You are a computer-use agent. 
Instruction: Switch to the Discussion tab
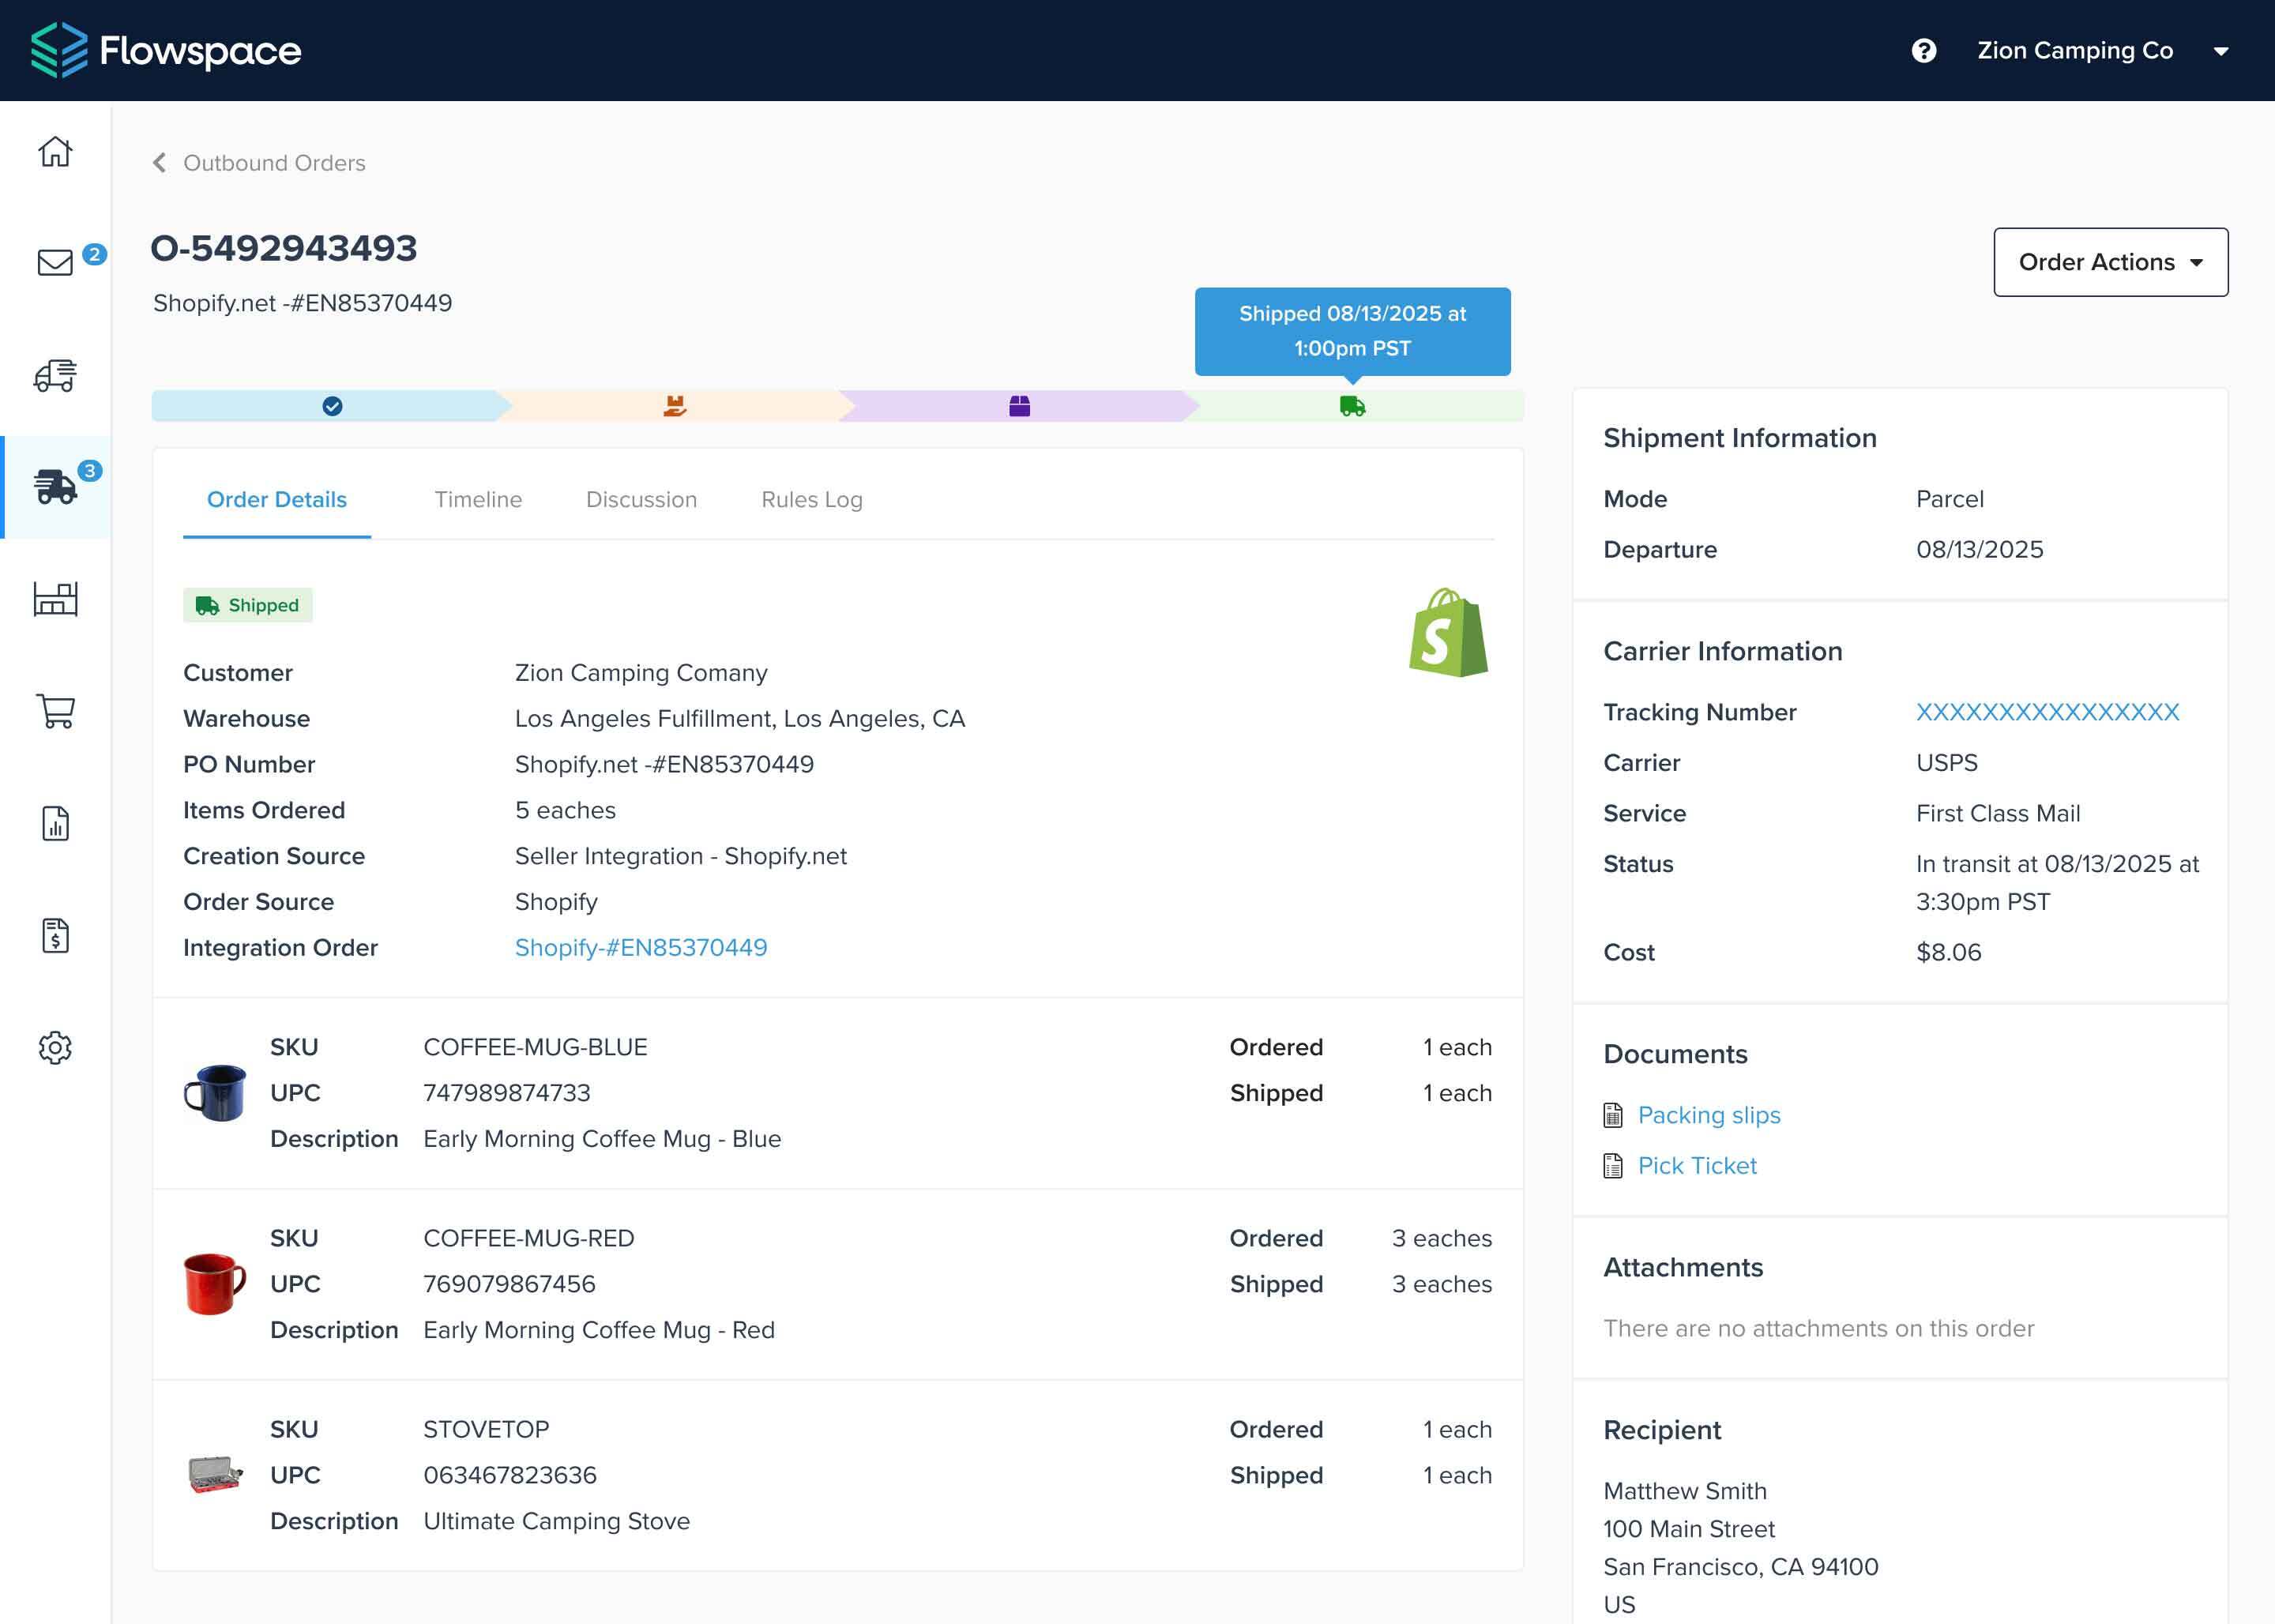641,500
